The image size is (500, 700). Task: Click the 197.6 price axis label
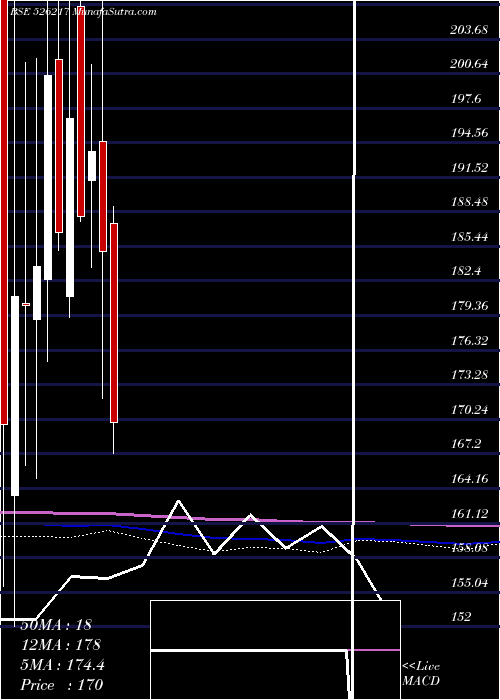click(x=466, y=99)
